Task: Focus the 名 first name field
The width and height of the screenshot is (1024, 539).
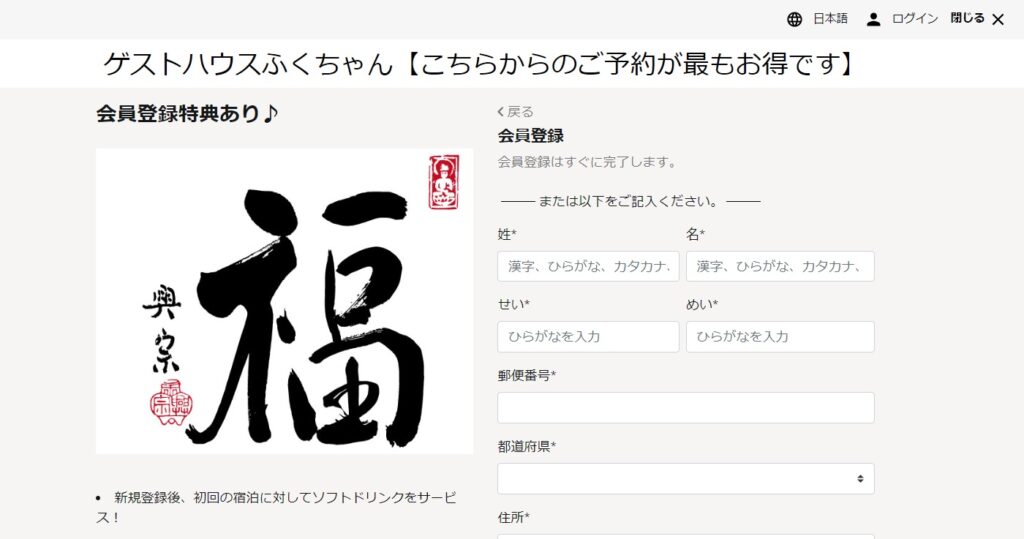Action: pyautogui.click(x=780, y=267)
